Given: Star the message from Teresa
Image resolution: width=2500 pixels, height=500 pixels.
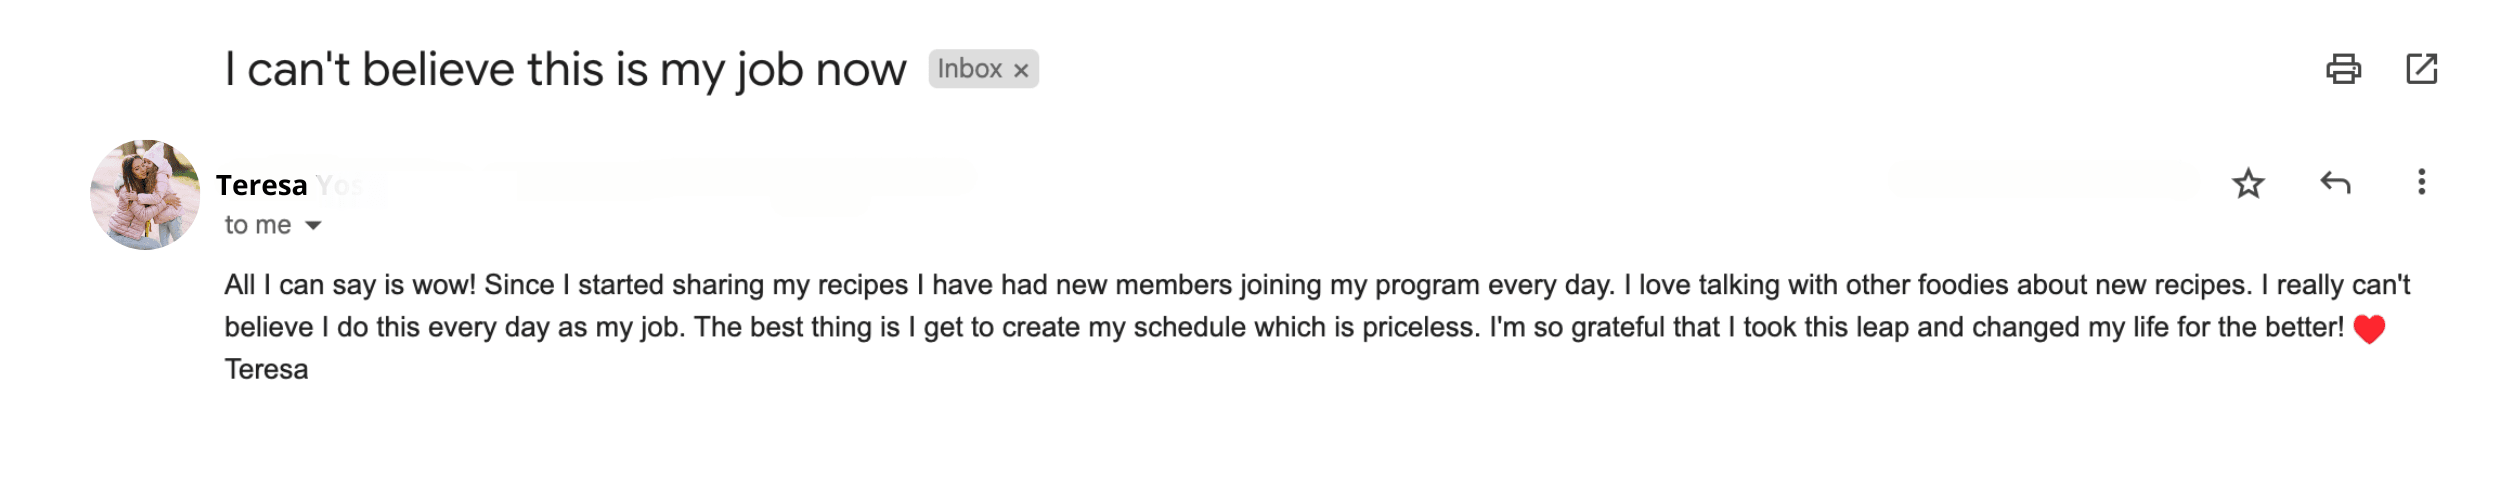Looking at the screenshot, I should click(x=2248, y=183).
